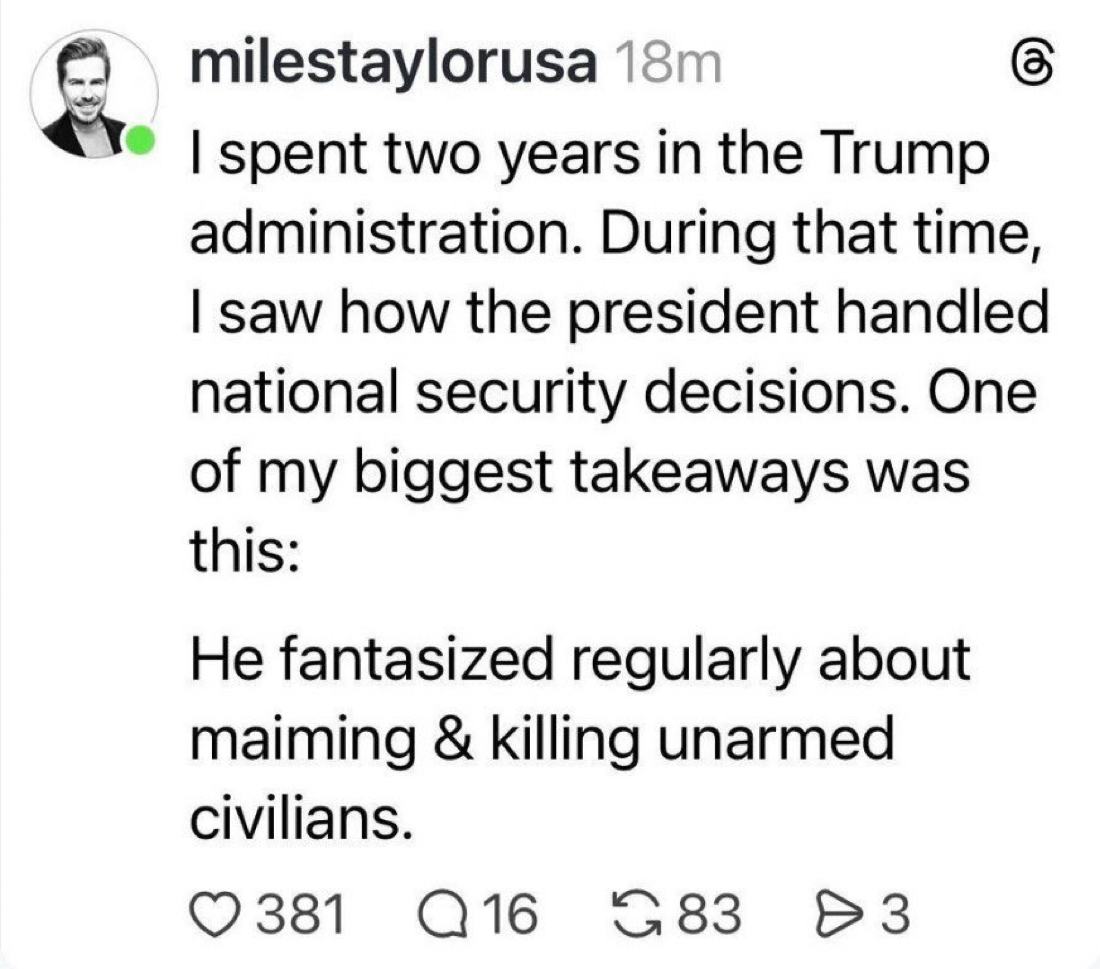Viewport: 1100px width, 969px height.
Task: Open replies via the comment bubble icon
Action: click(x=438, y=914)
